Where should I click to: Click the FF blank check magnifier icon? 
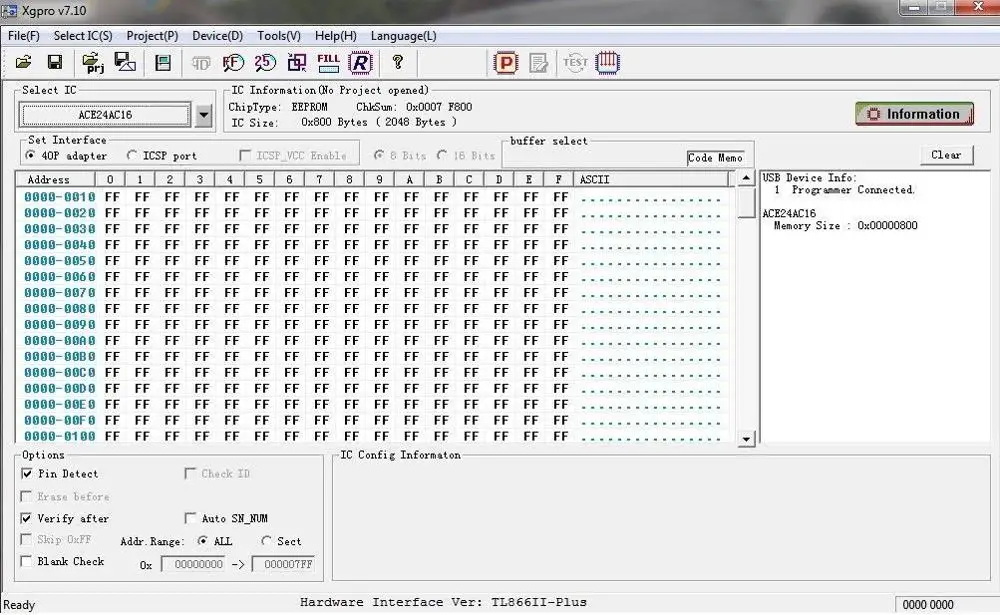(x=233, y=63)
